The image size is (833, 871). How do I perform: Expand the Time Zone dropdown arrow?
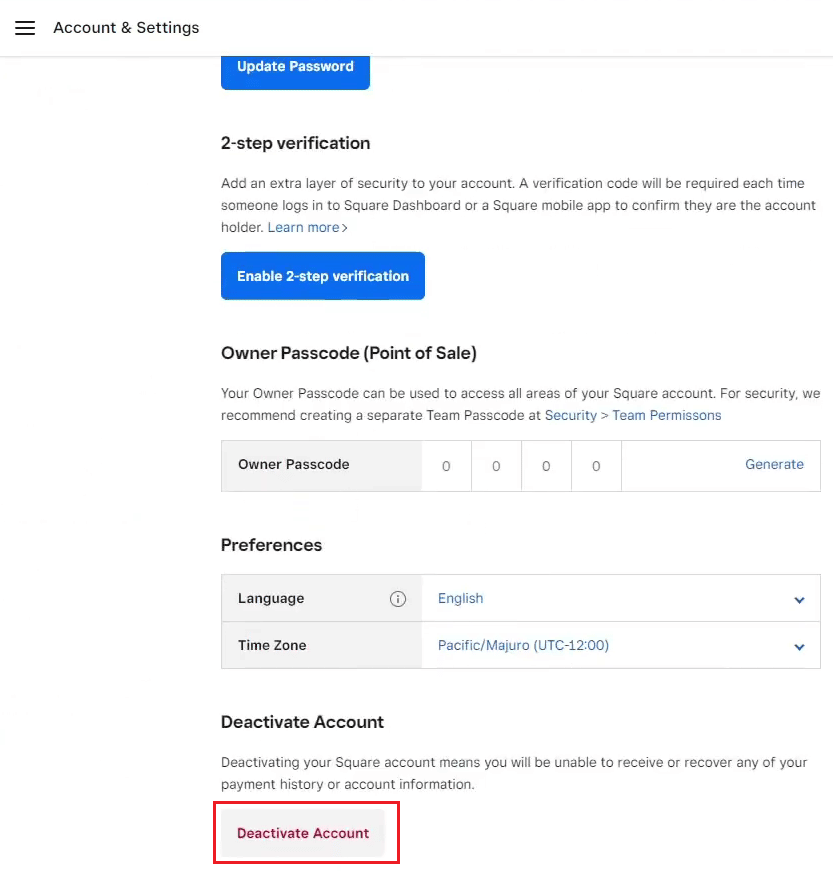click(799, 647)
